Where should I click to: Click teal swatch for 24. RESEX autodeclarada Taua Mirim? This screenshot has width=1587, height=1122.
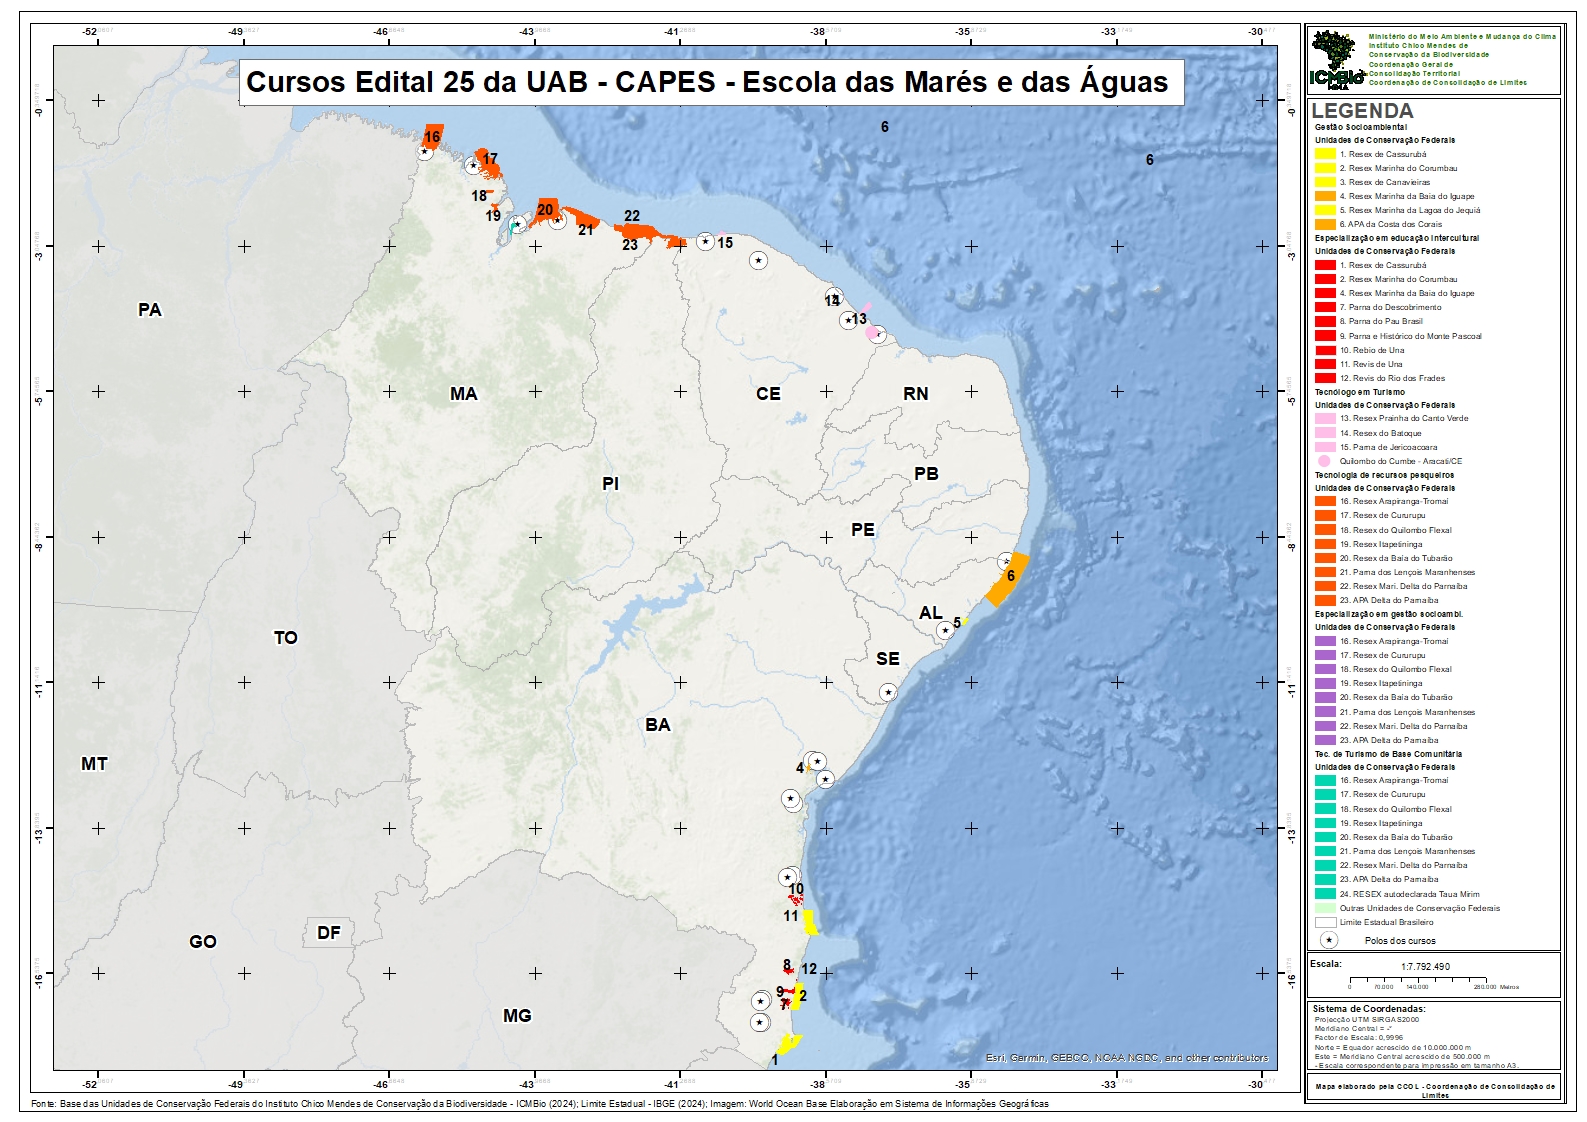click(x=1325, y=894)
